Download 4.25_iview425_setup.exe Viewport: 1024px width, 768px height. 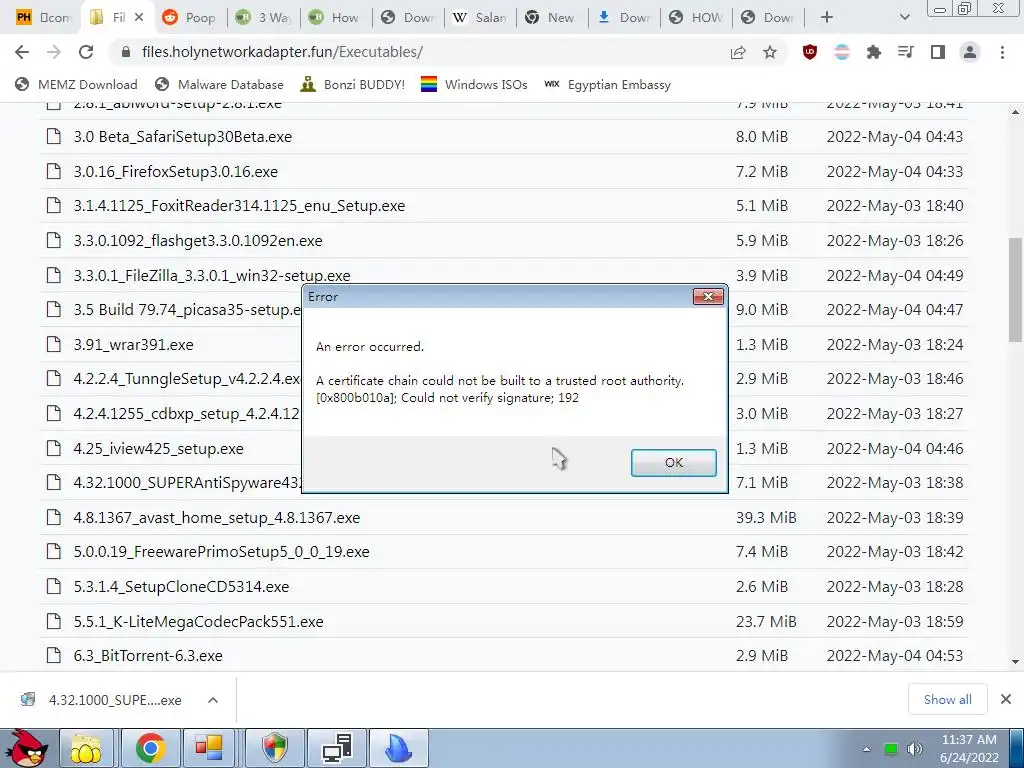click(x=159, y=449)
